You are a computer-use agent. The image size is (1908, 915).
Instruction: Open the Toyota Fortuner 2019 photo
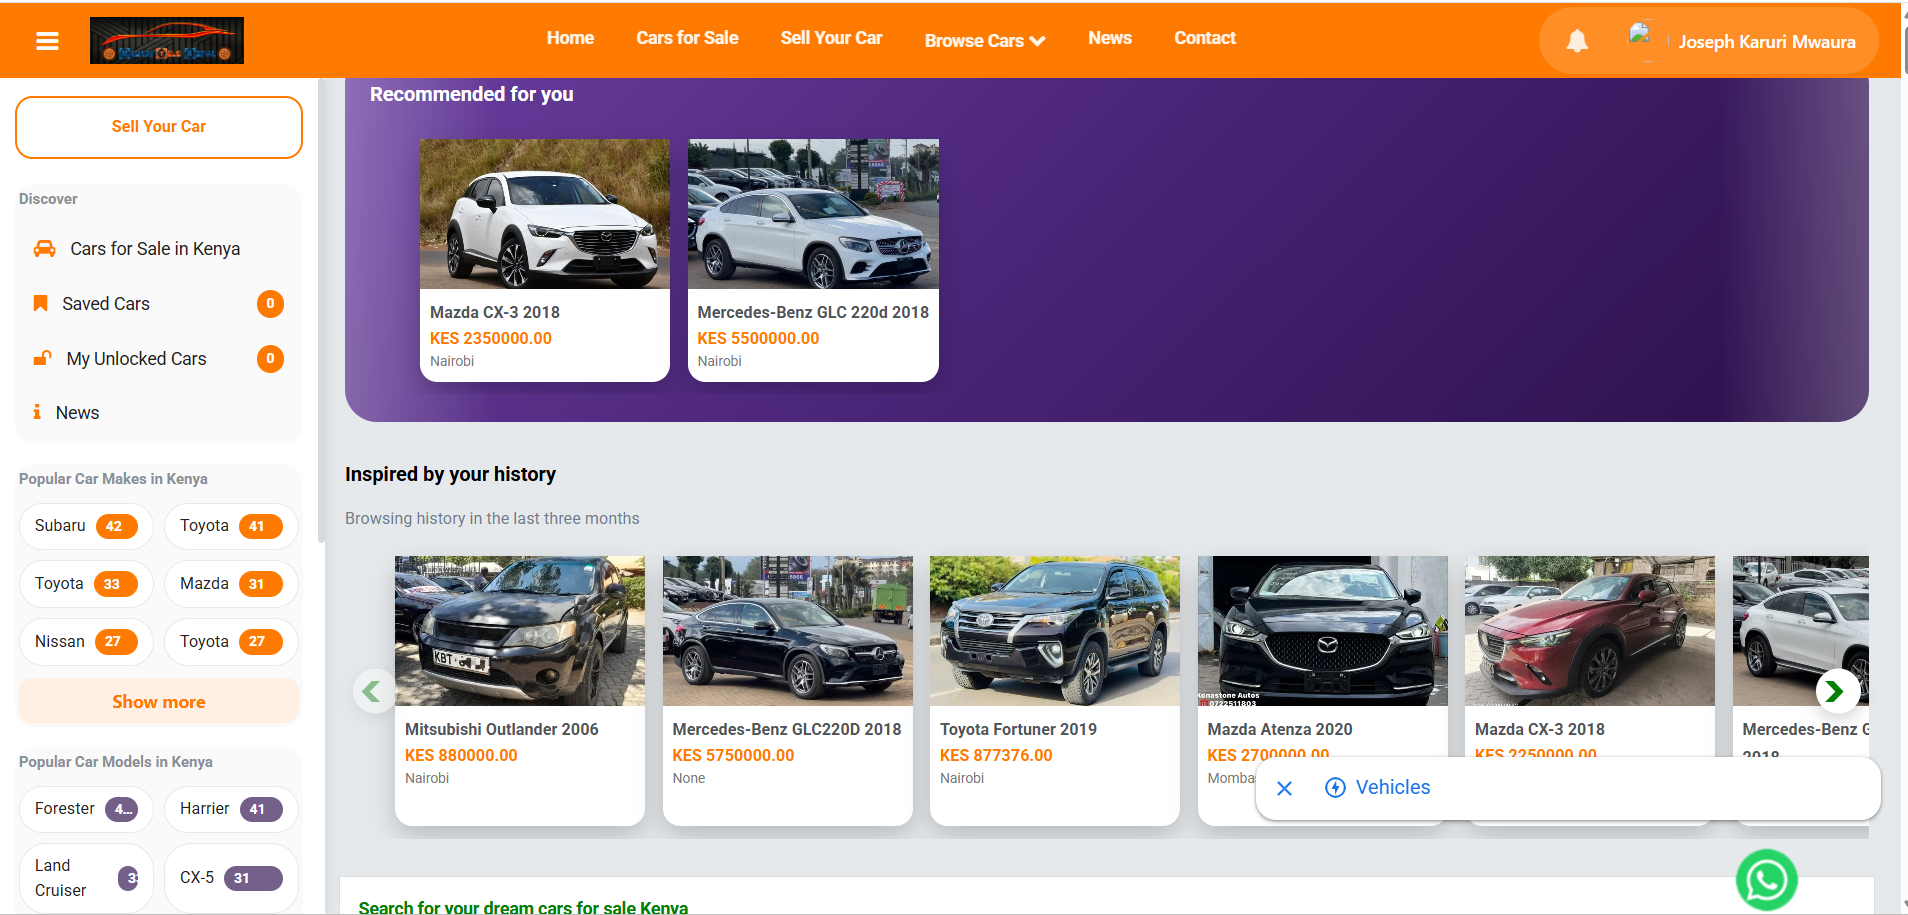coord(1055,631)
